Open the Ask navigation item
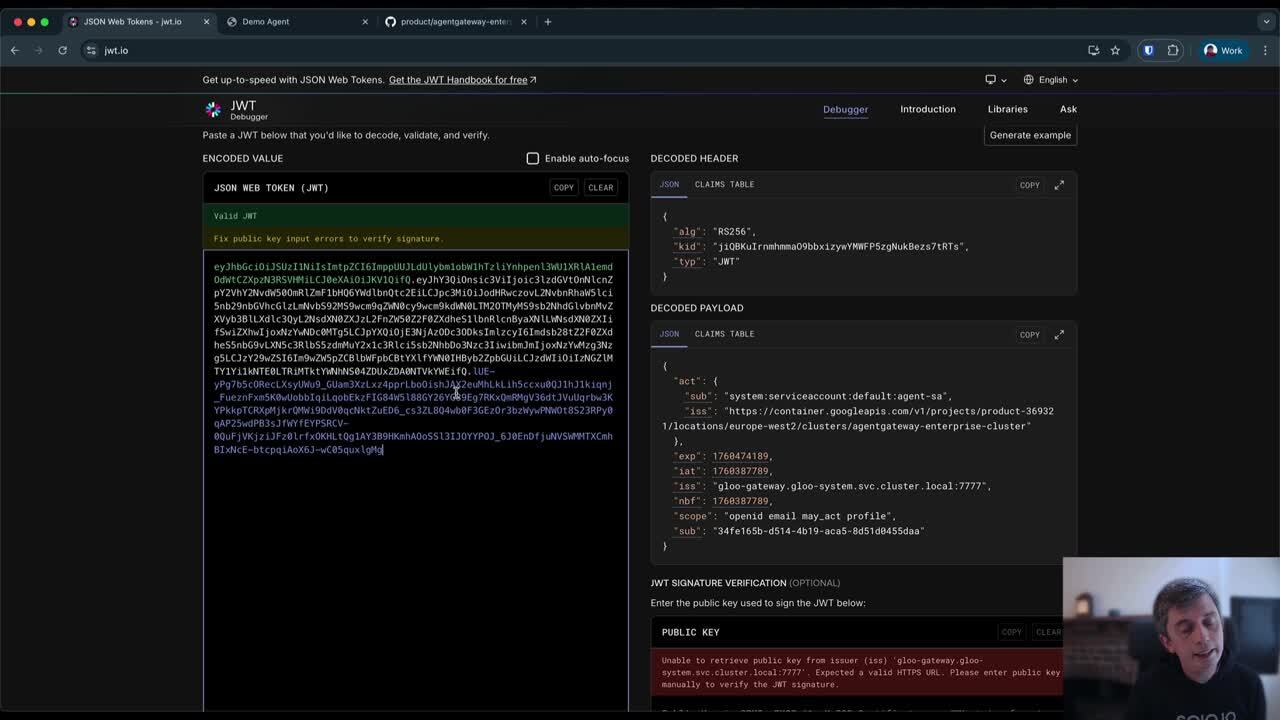Image resolution: width=1280 pixels, height=720 pixels. pos(1068,109)
